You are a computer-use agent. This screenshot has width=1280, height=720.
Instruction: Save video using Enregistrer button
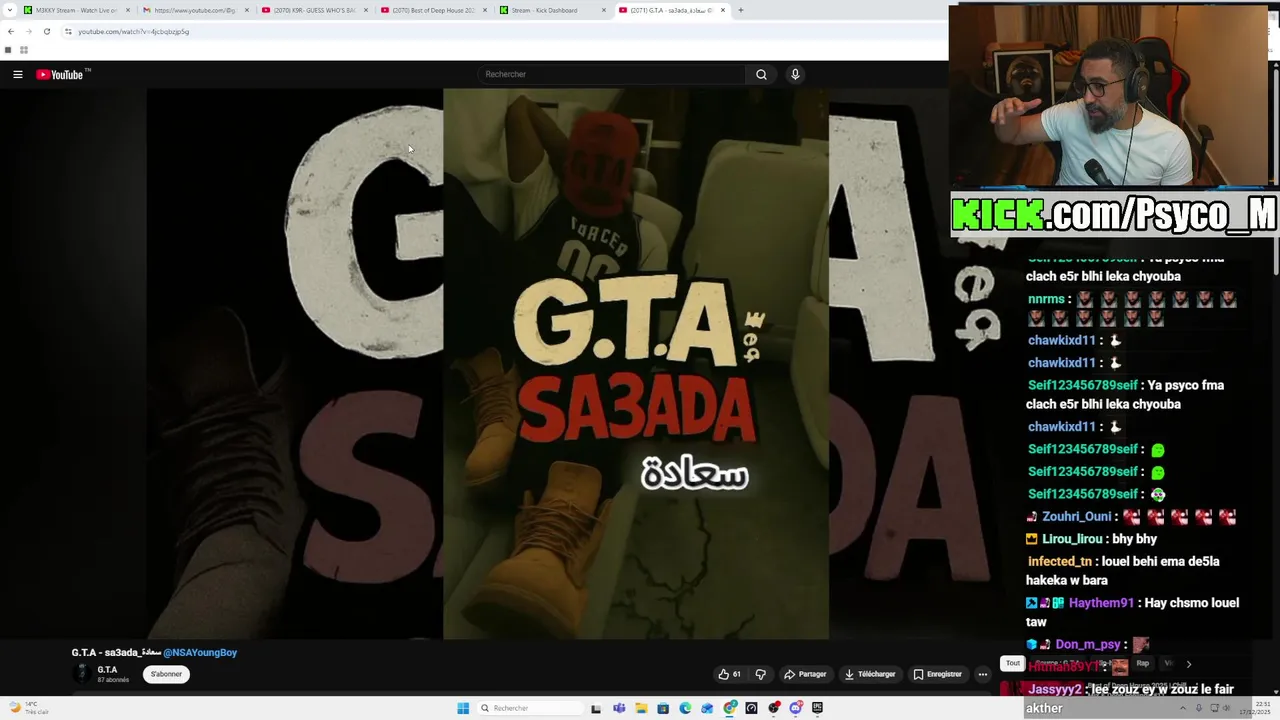click(937, 674)
